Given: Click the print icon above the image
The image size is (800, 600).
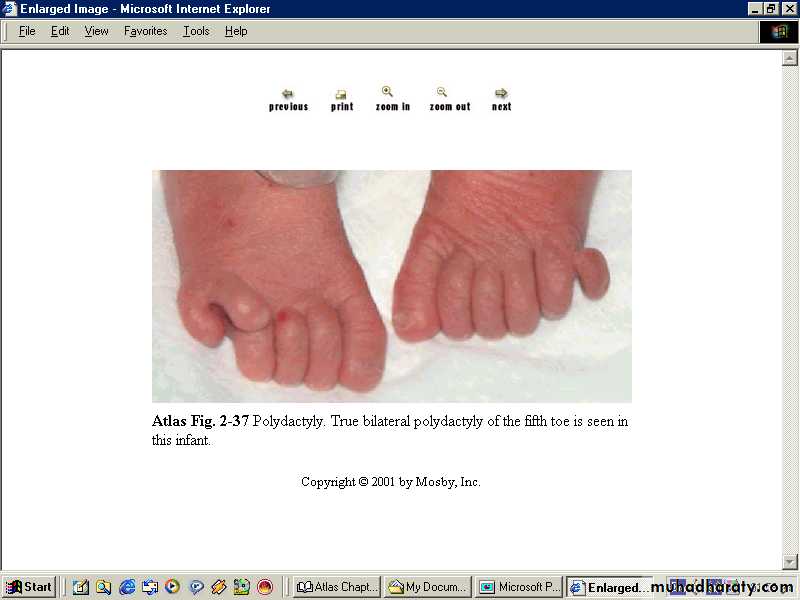Looking at the screenshot, I should (x=341, y=95).
